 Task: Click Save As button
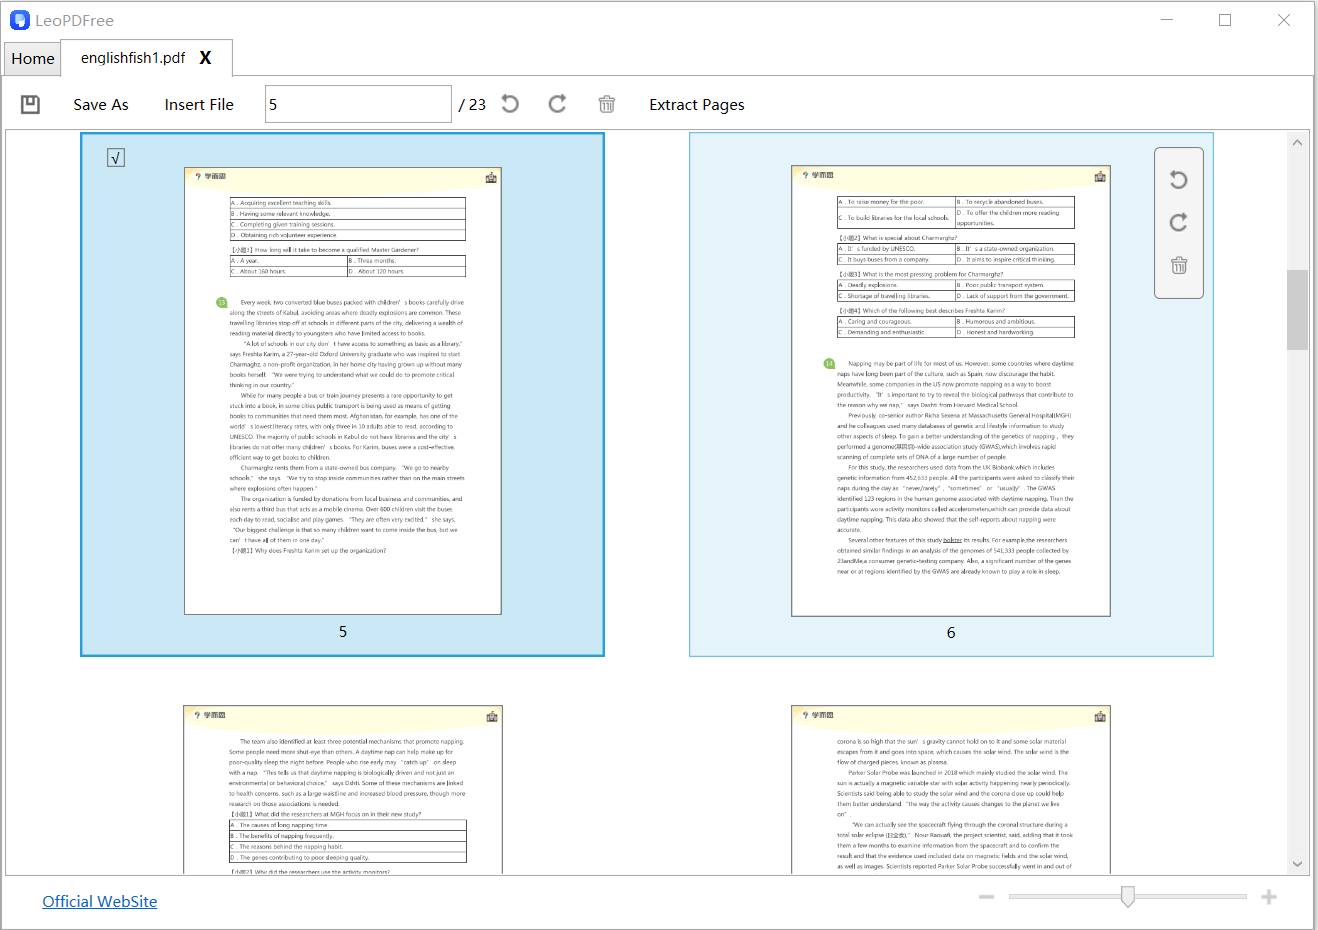[101, 105]
